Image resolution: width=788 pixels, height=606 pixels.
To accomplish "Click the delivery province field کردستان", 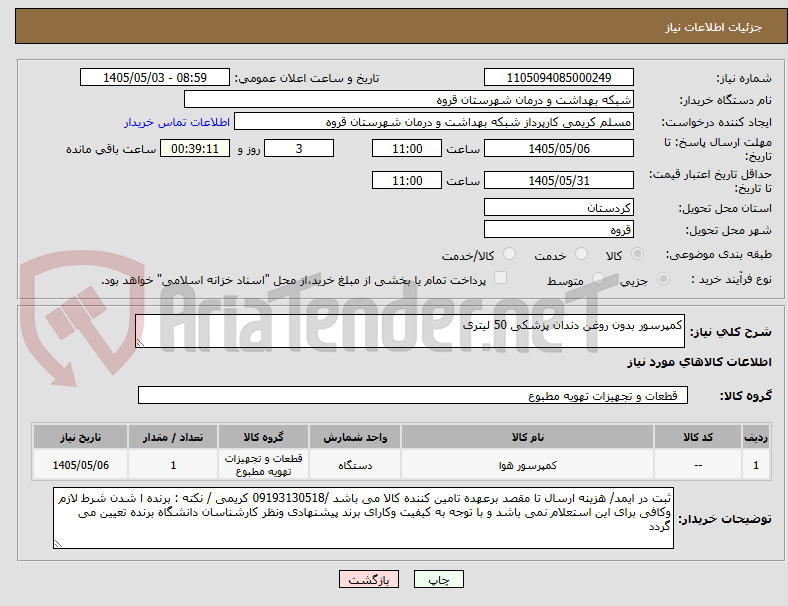I will click(558, 207).
